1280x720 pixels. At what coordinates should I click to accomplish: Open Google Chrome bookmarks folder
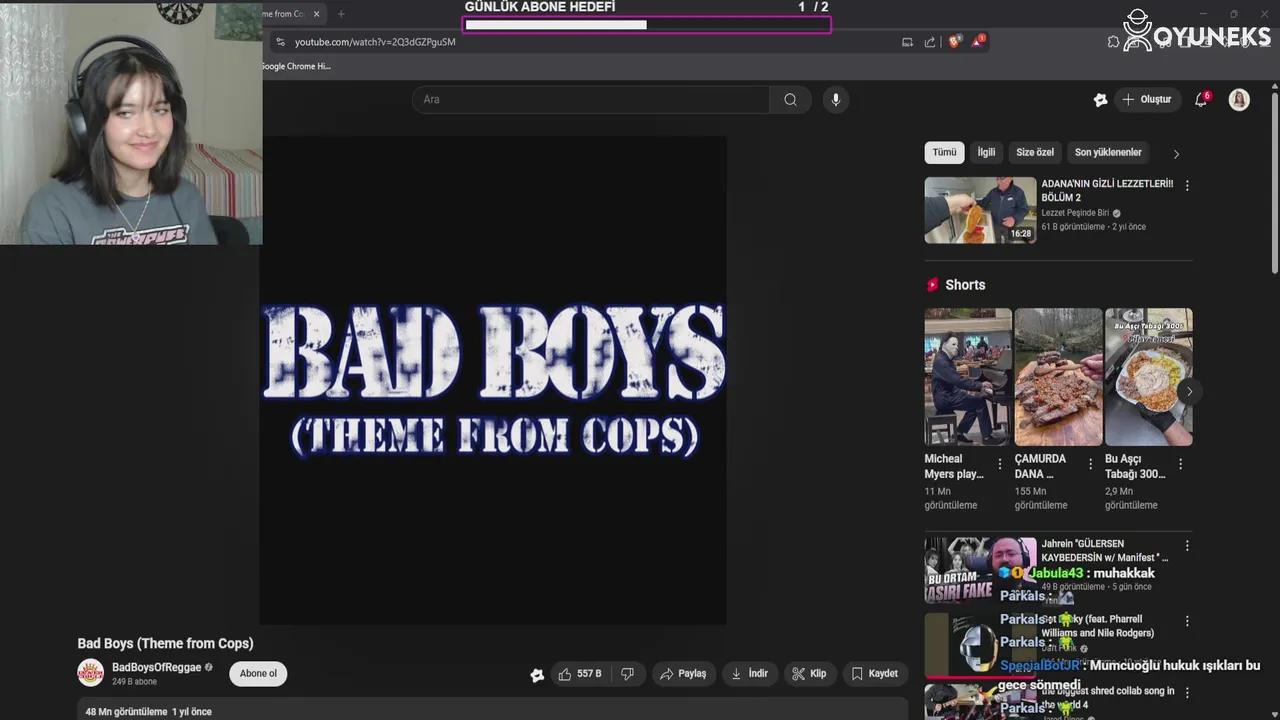(x=296, y=66)
